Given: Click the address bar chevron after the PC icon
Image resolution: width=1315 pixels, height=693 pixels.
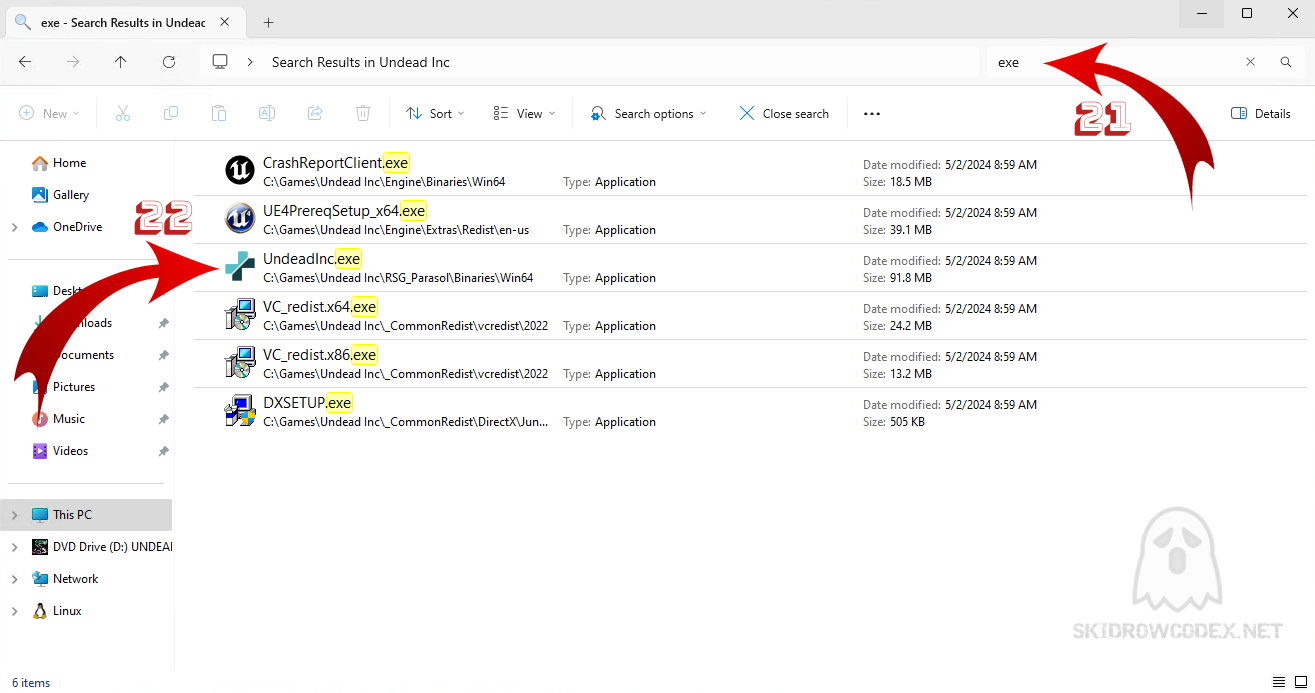Looking at the screenshot, I should click(250, 62).
